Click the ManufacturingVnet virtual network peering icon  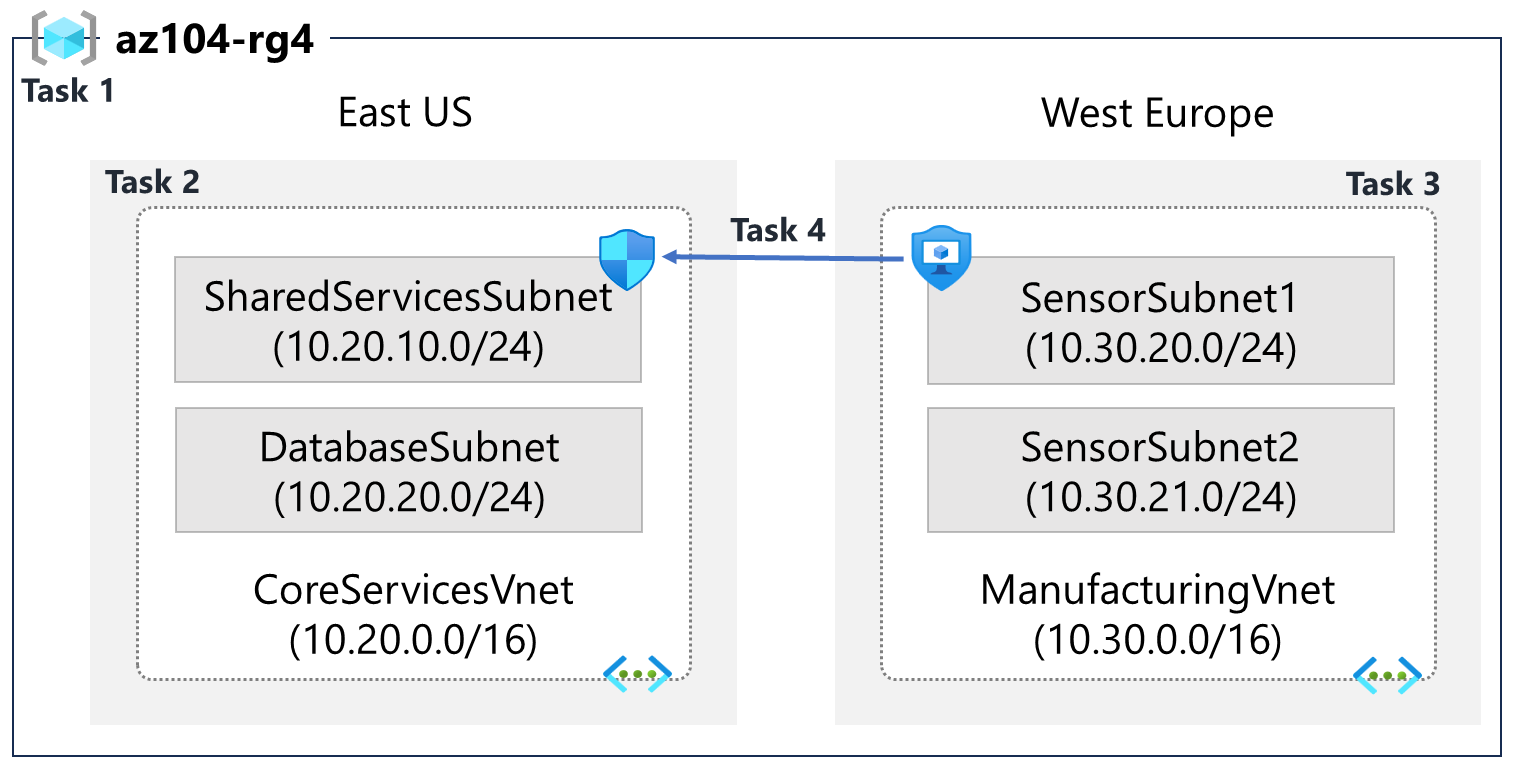click(1387, 675)
